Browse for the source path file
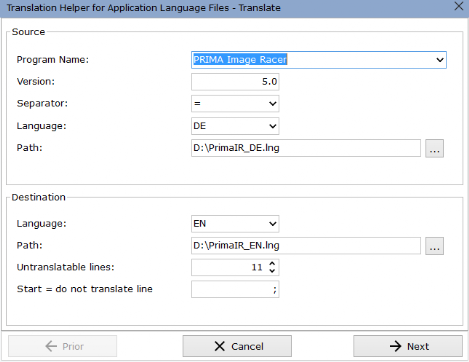 point(434,148)
